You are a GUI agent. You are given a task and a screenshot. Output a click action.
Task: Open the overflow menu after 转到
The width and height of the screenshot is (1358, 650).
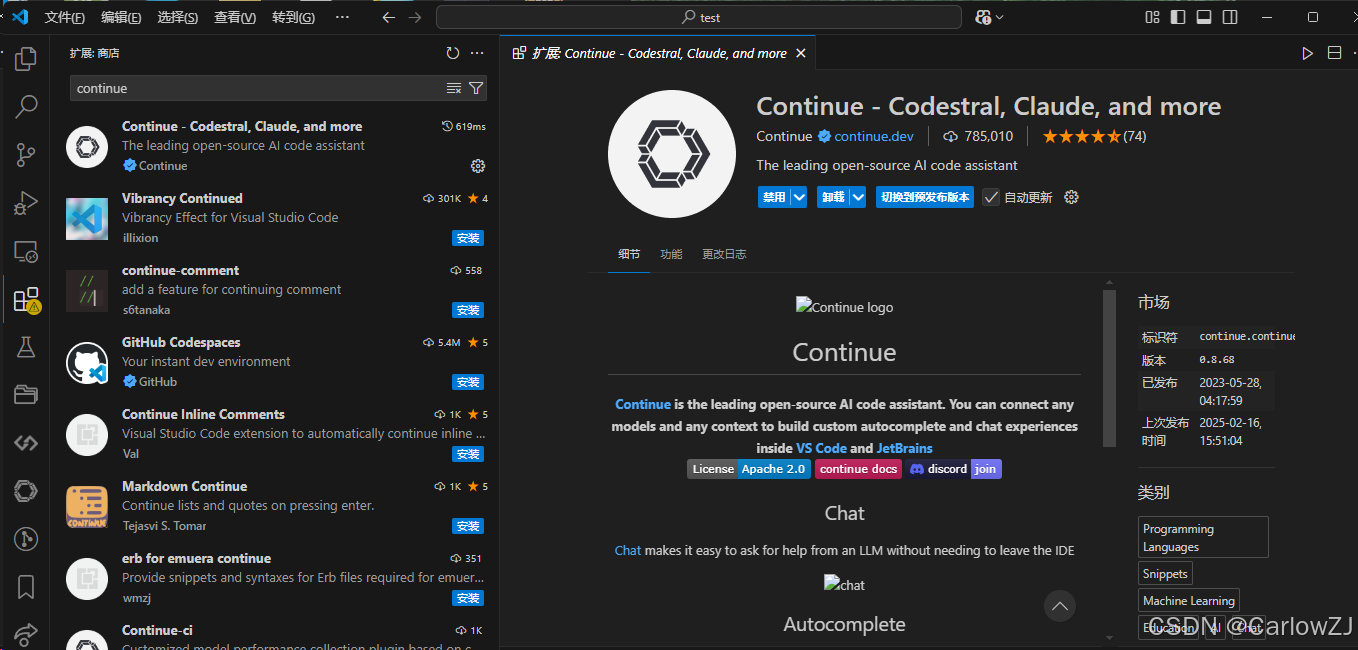(x=342, y=17)
